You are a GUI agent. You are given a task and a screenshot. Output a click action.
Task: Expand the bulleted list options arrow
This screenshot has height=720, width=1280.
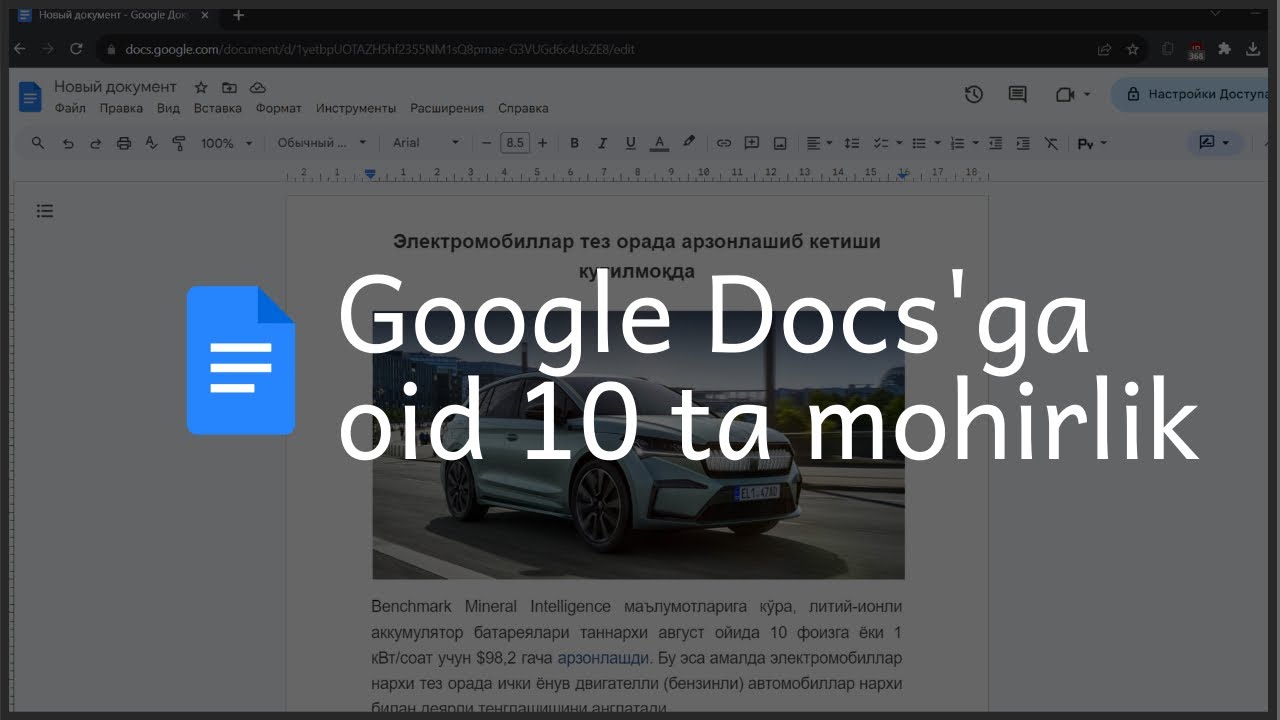tap(937, 143)
